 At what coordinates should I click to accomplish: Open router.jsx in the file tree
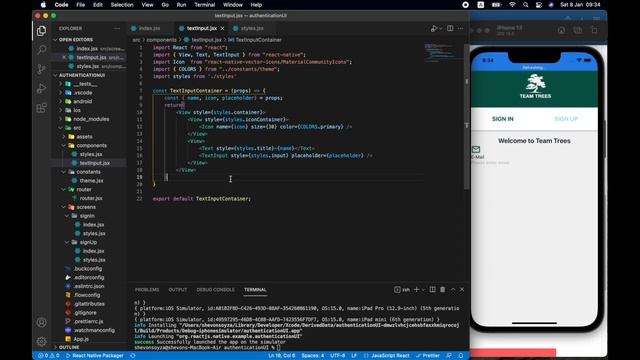click(x=91, y=198)
